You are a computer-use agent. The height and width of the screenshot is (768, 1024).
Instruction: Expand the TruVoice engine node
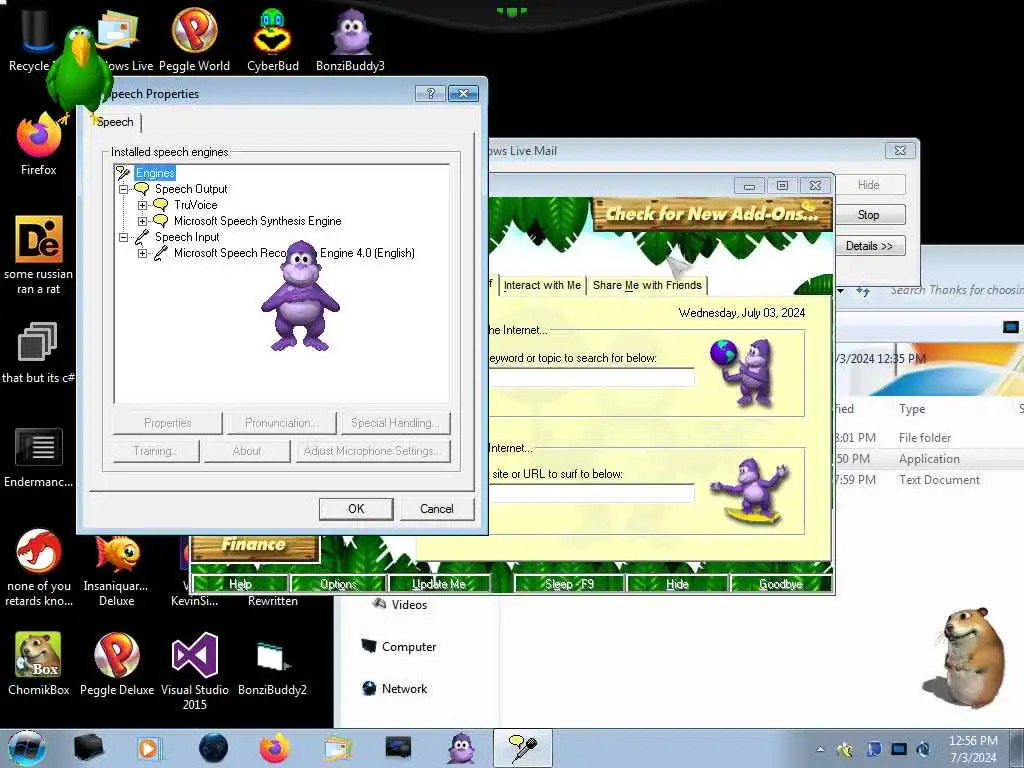pos(142,205)
